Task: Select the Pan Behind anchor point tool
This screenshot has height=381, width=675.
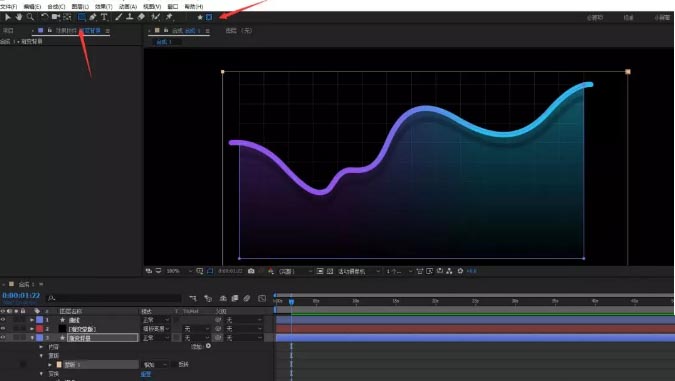Action: (x=67, y=17)
